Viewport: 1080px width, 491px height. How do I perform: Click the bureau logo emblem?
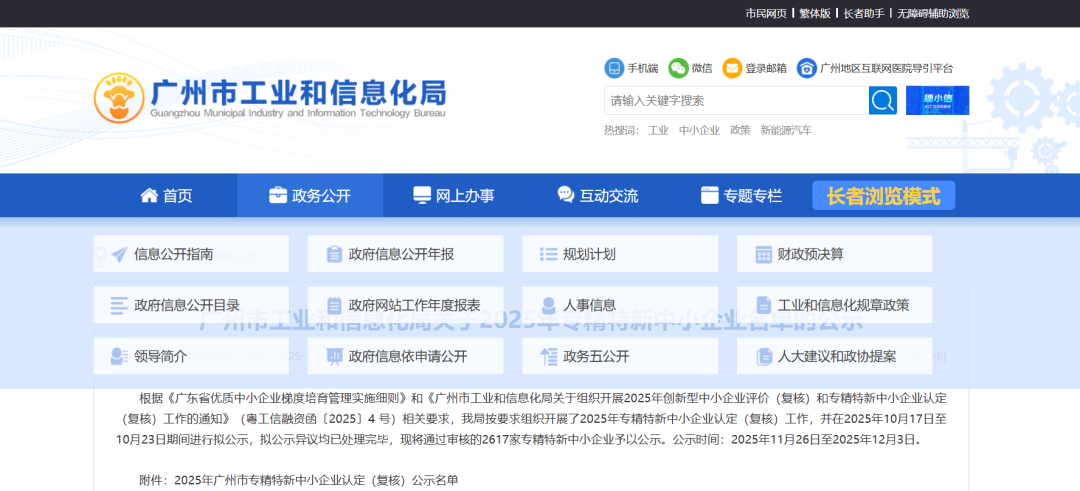pyautogui.click(x=119, y=98)
